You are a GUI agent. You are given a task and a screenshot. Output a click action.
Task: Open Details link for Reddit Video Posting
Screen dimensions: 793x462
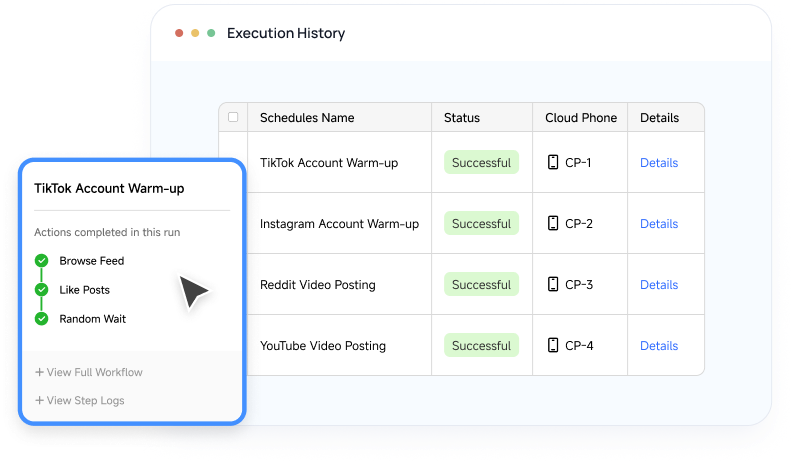659,285
